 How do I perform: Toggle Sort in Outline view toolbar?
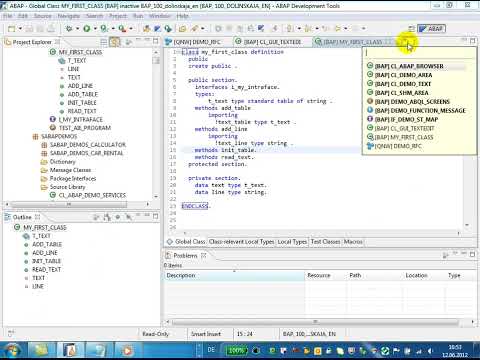pos(96,217)
